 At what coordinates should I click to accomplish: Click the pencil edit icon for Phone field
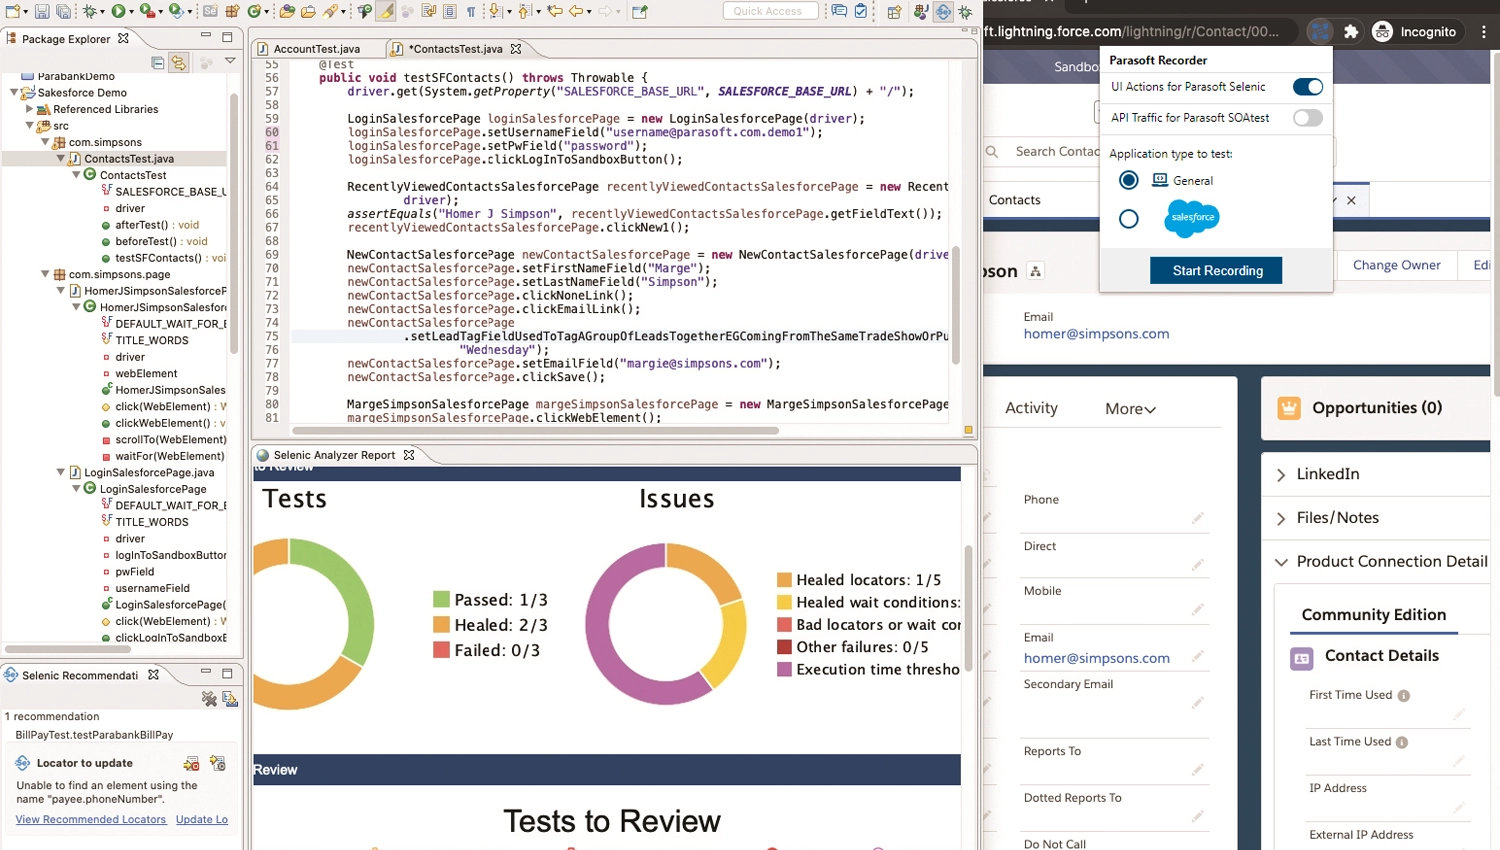point(1198,518)
